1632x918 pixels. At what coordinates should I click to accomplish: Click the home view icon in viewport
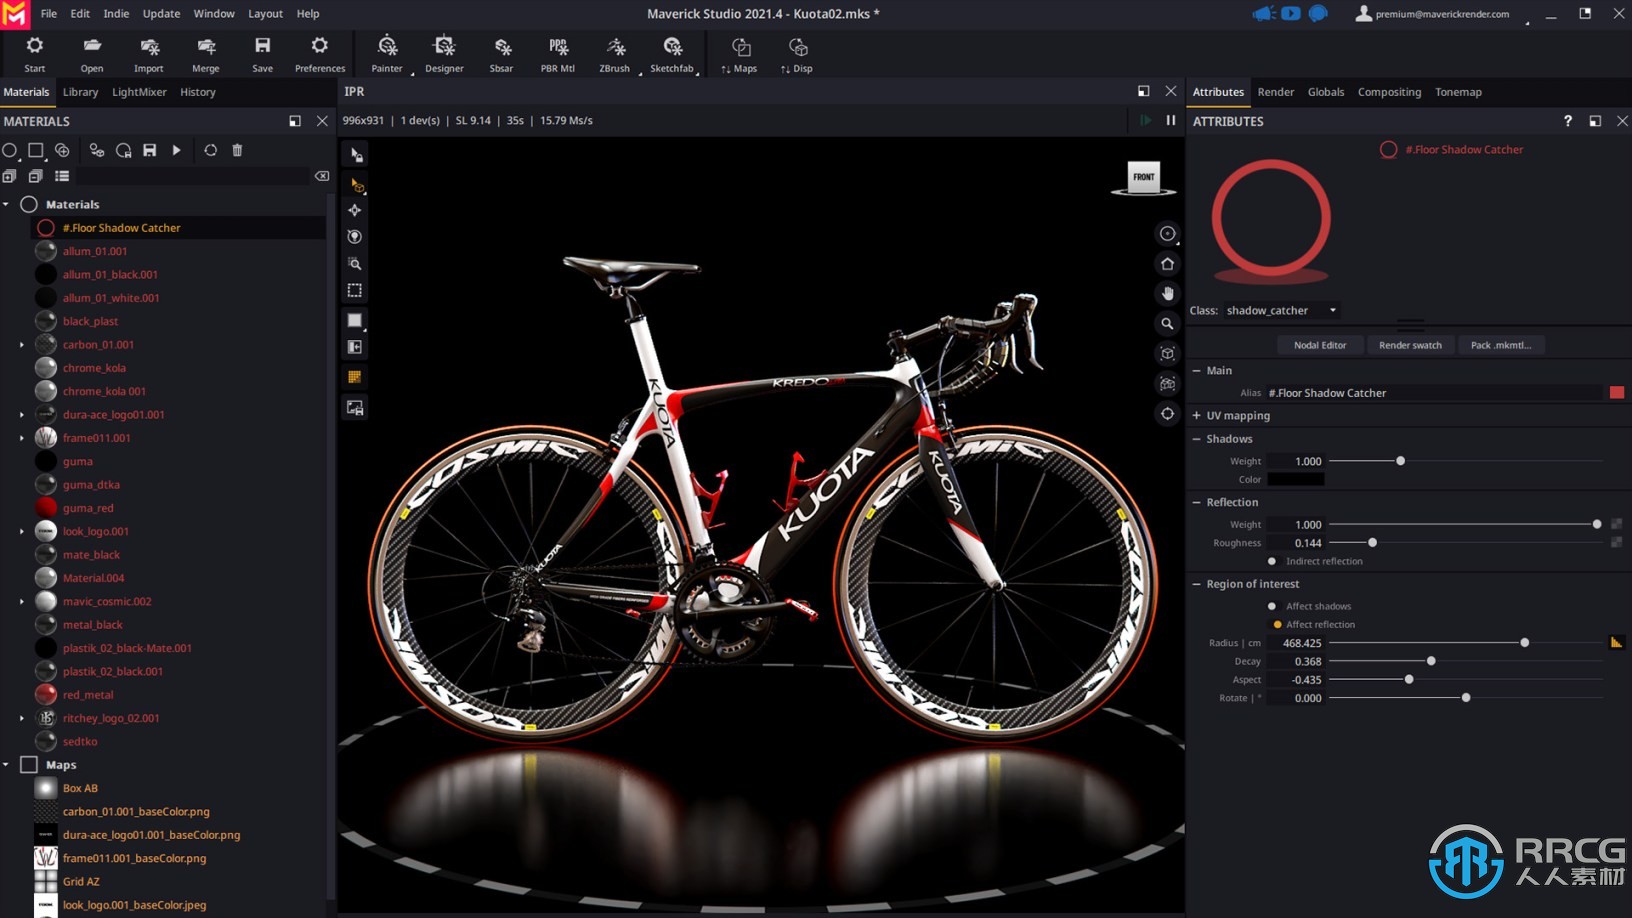pos(1167,264)
